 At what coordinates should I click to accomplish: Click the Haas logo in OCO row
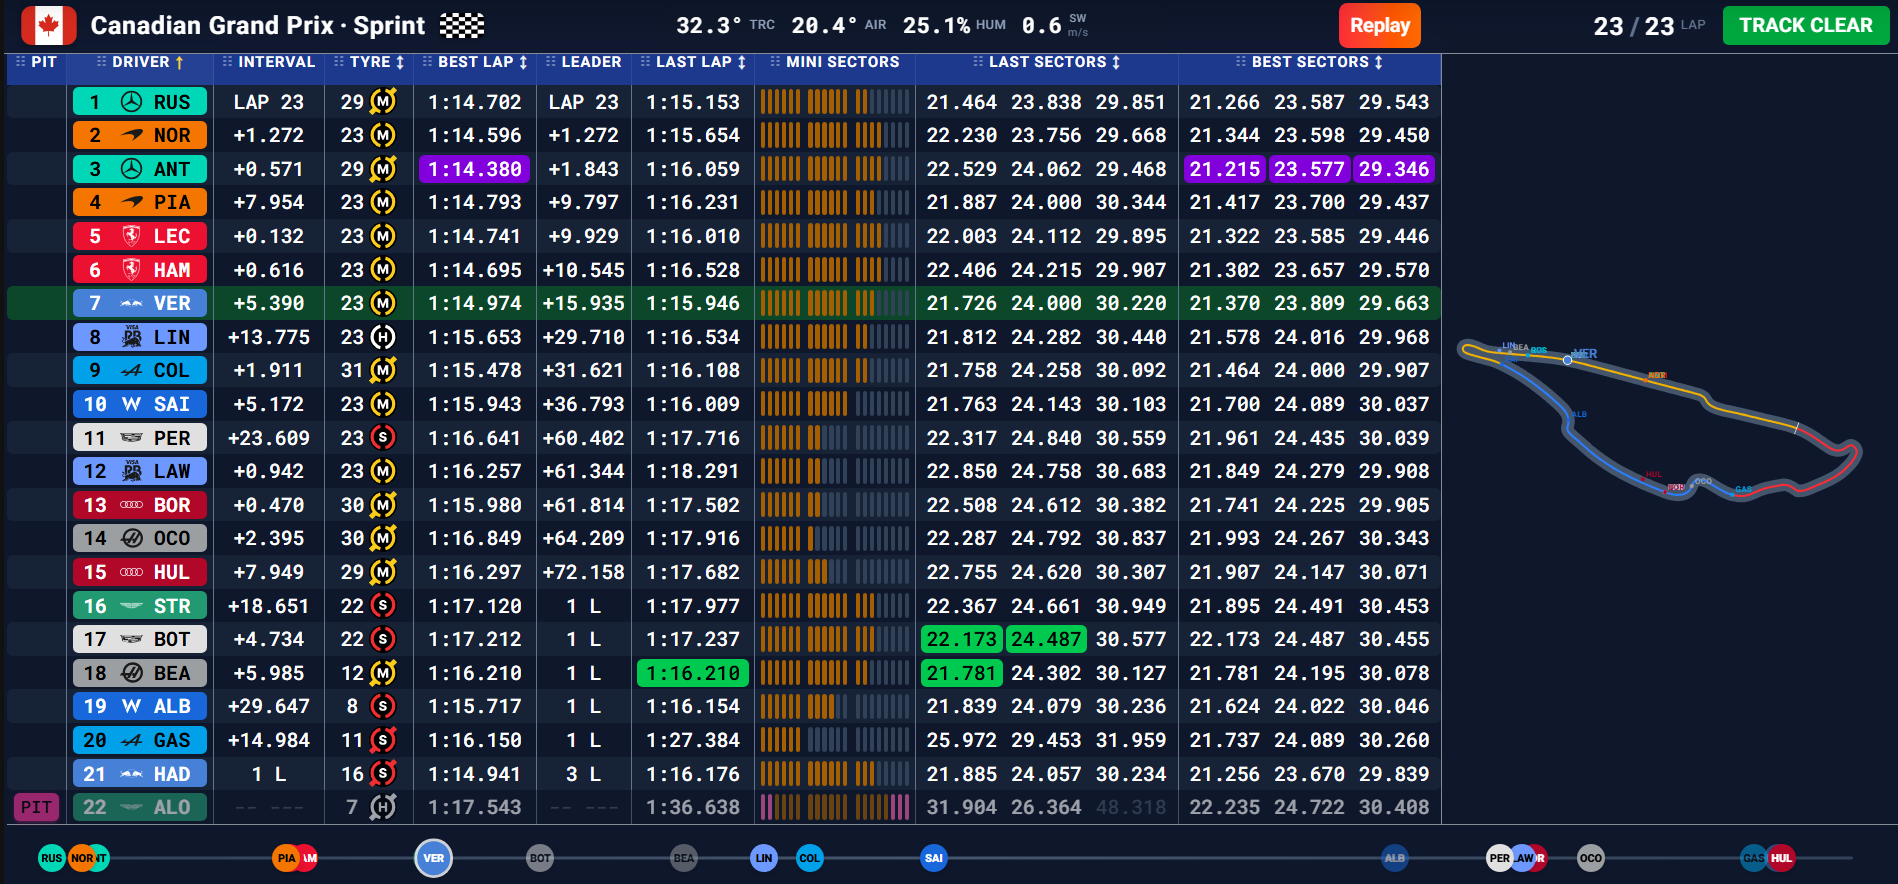click(x=131, y=538)
